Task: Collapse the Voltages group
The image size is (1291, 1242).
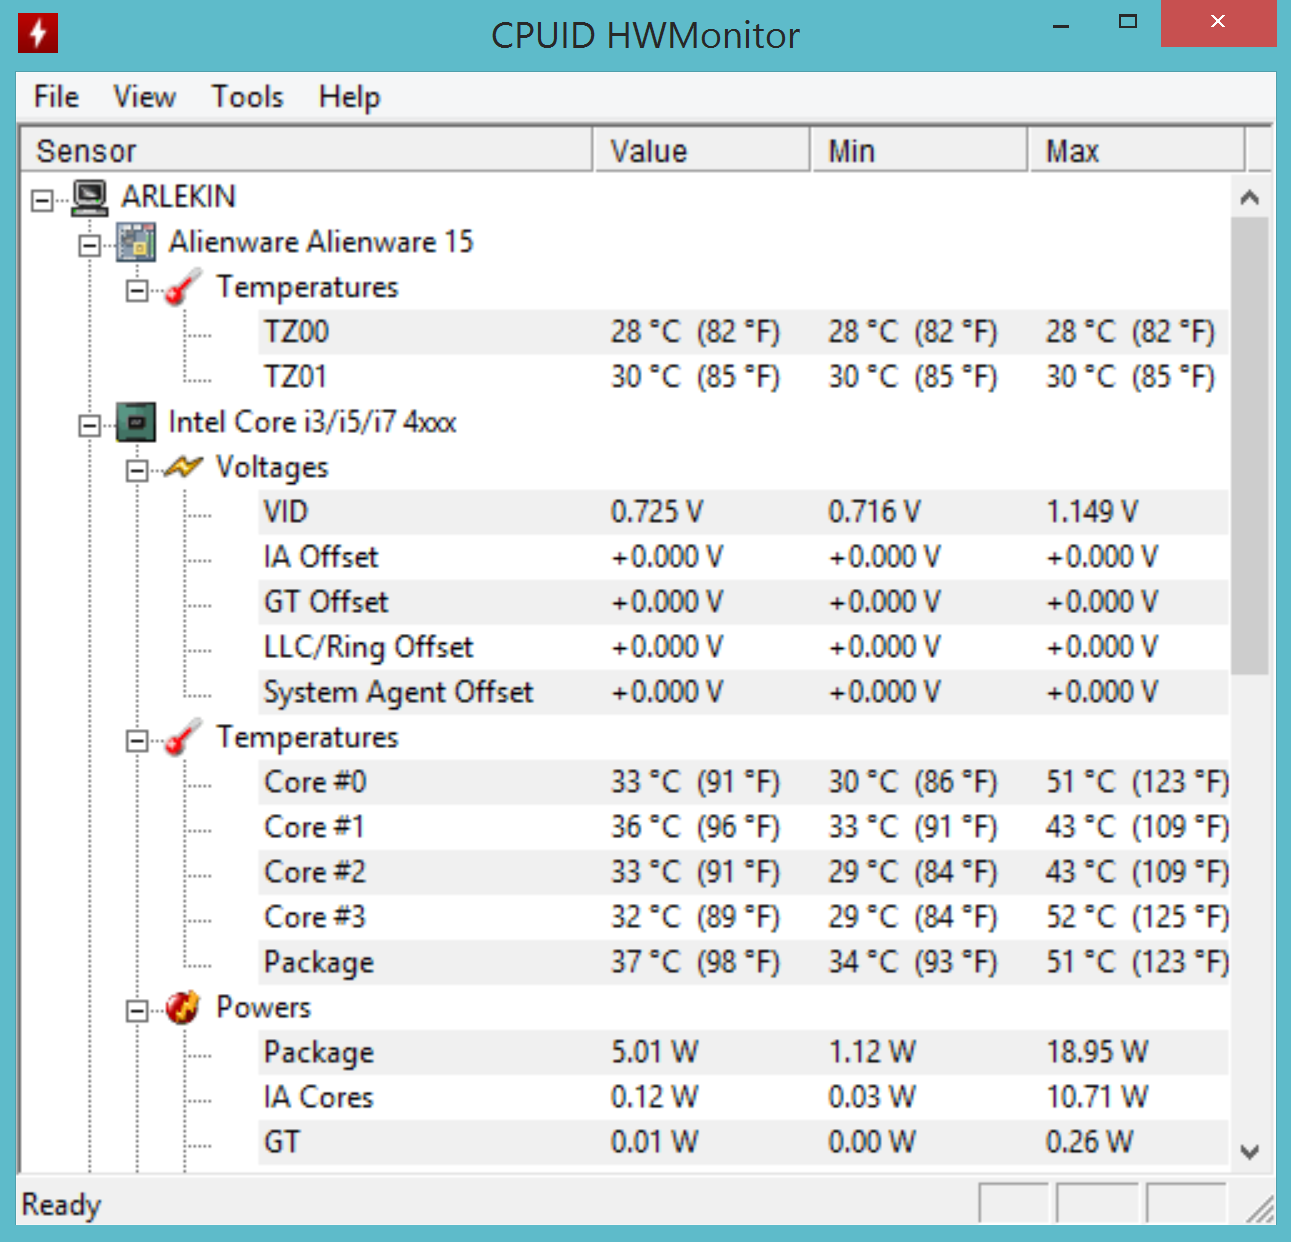Action: click(x=136, y=470)
